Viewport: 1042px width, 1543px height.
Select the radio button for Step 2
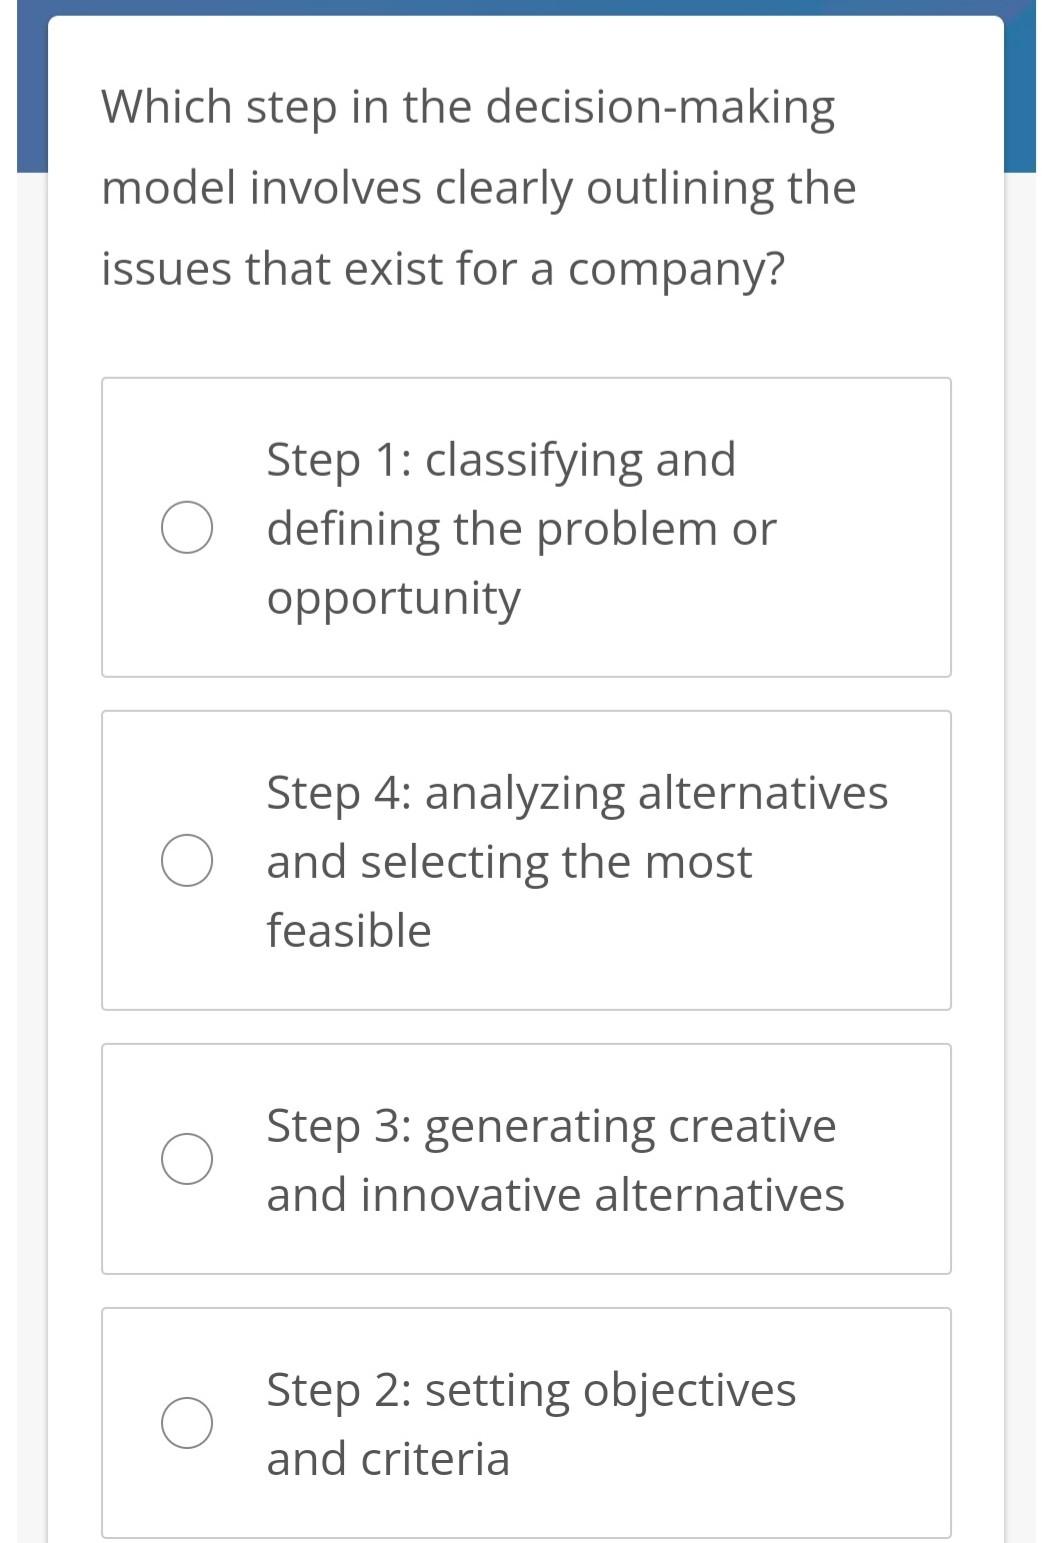[x=187, y=1422]
